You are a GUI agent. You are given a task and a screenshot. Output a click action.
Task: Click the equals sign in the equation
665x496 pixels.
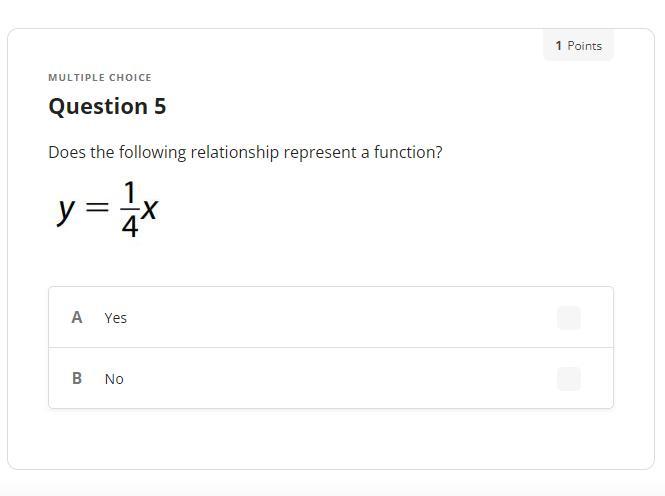[97, 208]
